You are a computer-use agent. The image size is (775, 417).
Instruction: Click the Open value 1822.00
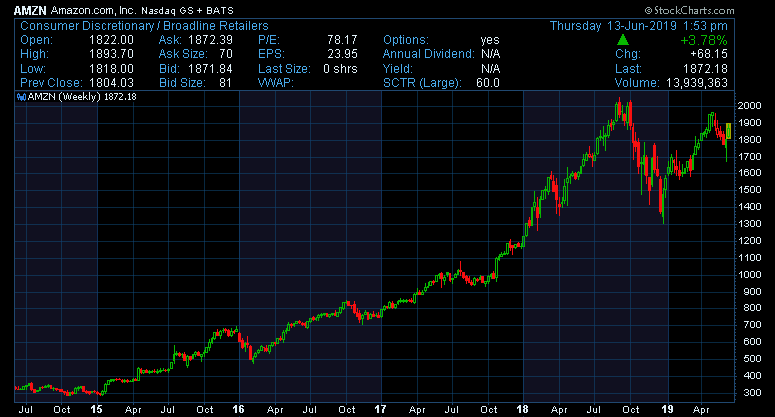111,40
